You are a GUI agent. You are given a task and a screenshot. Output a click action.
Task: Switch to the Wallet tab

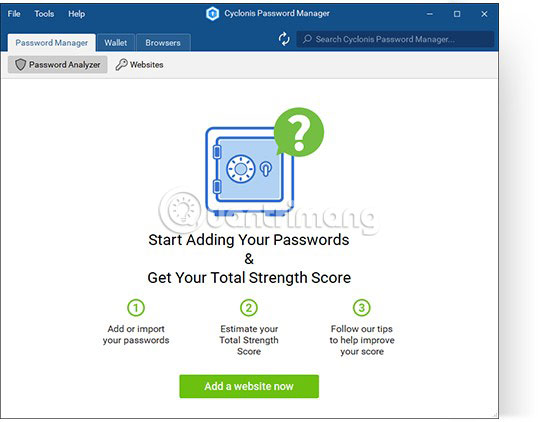(116, 43)
